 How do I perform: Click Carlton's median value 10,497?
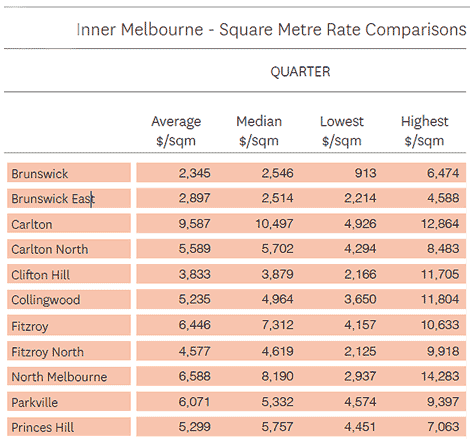pyautogui.click(x=274, y=224)
